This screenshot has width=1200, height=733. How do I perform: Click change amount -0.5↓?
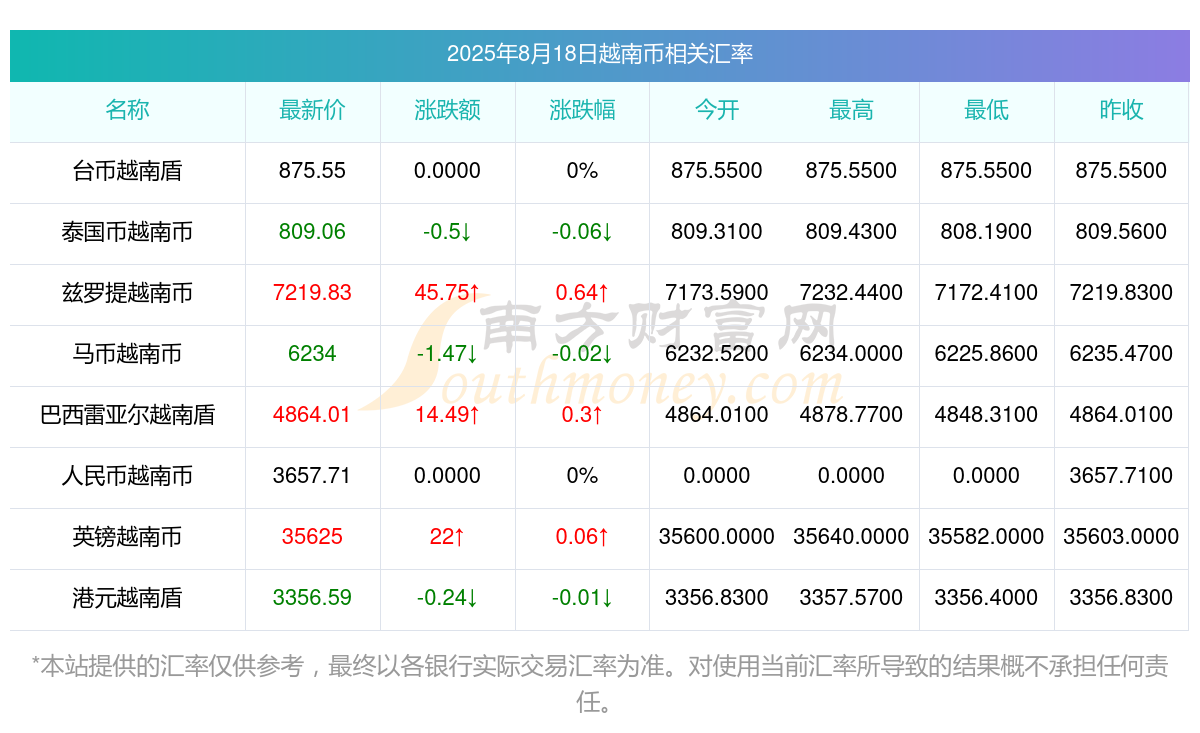(447, 232)
